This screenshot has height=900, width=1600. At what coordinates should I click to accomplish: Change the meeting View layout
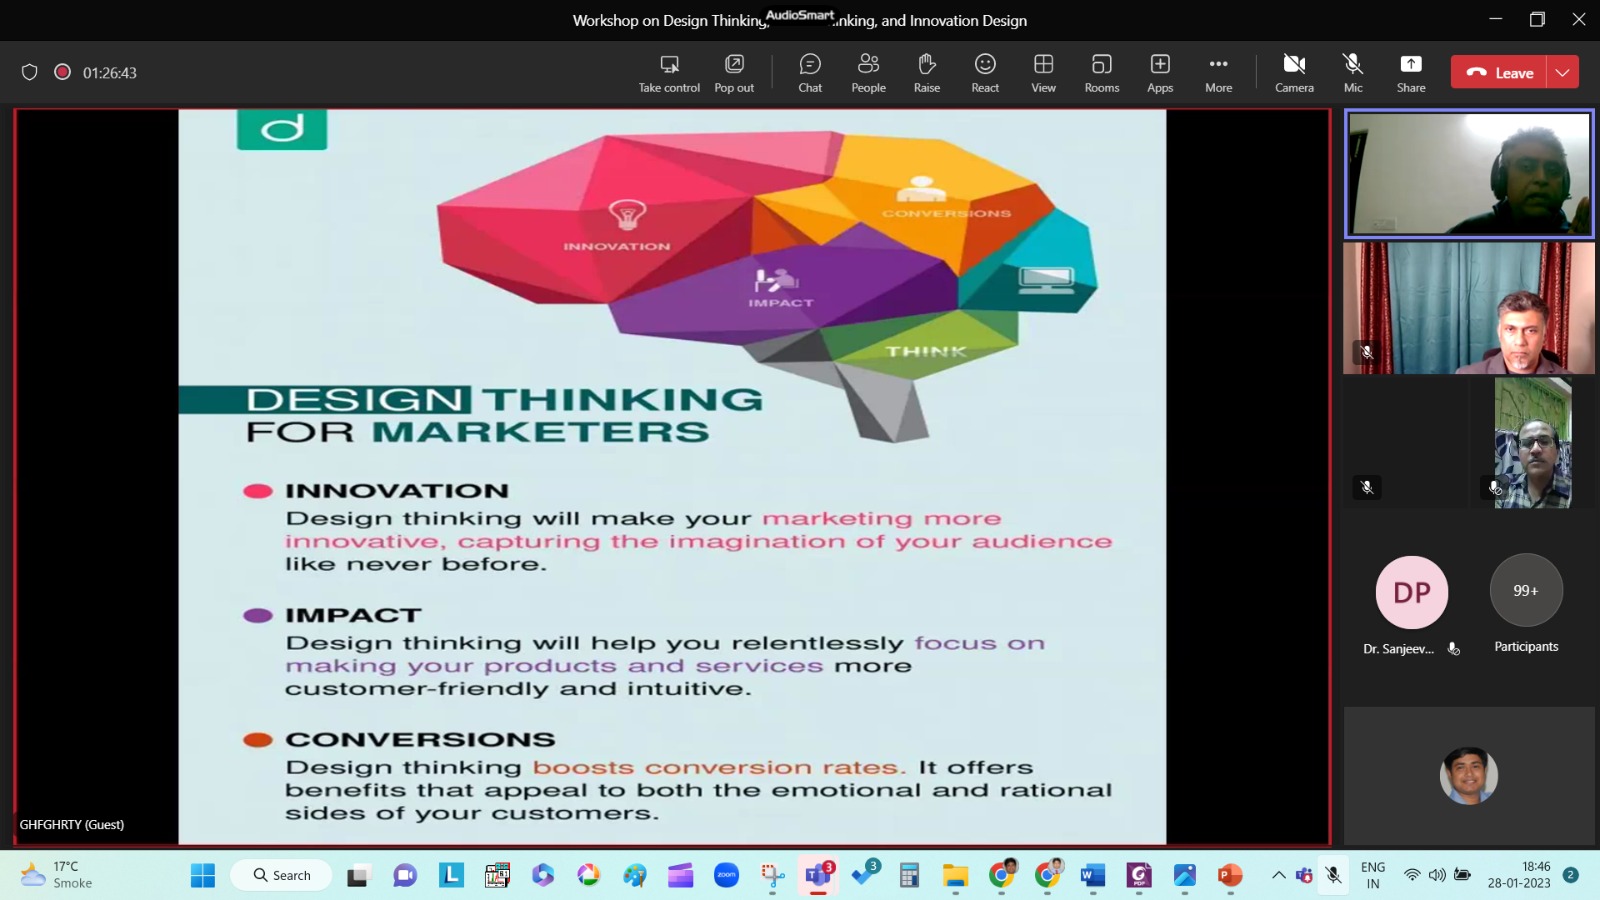(x=1043, y=73)
